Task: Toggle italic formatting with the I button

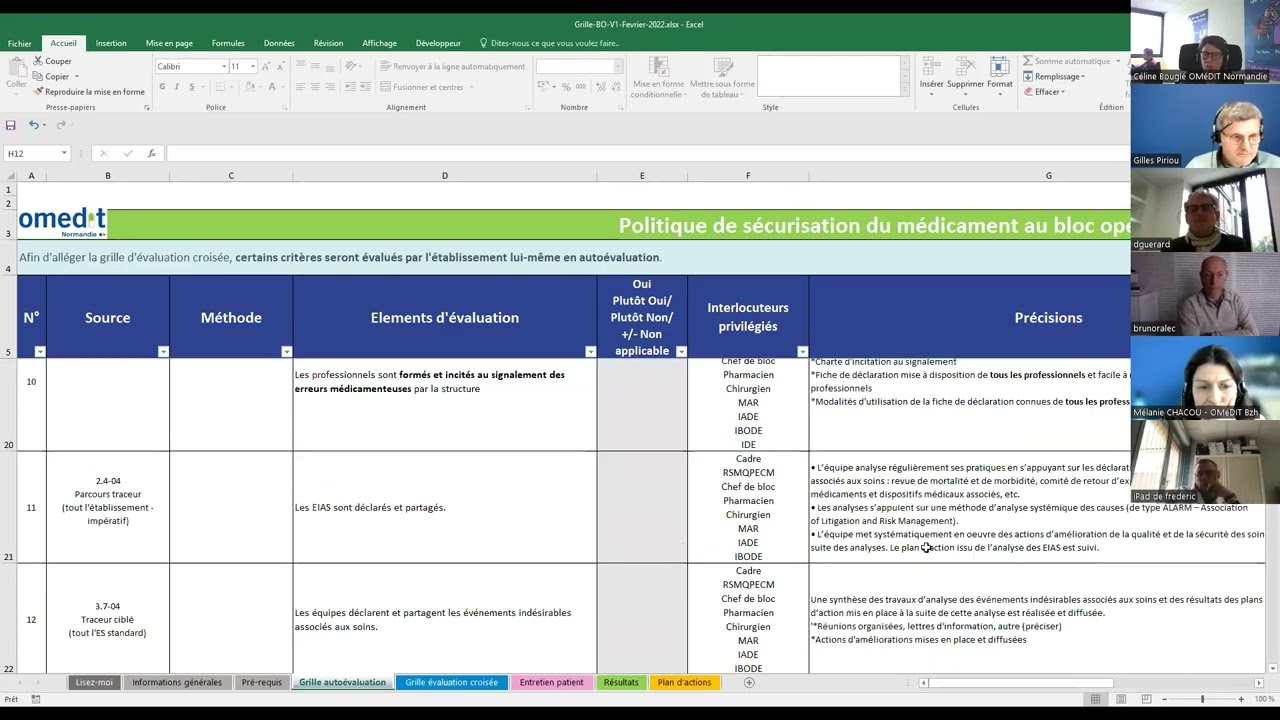Action: [177, 87]
